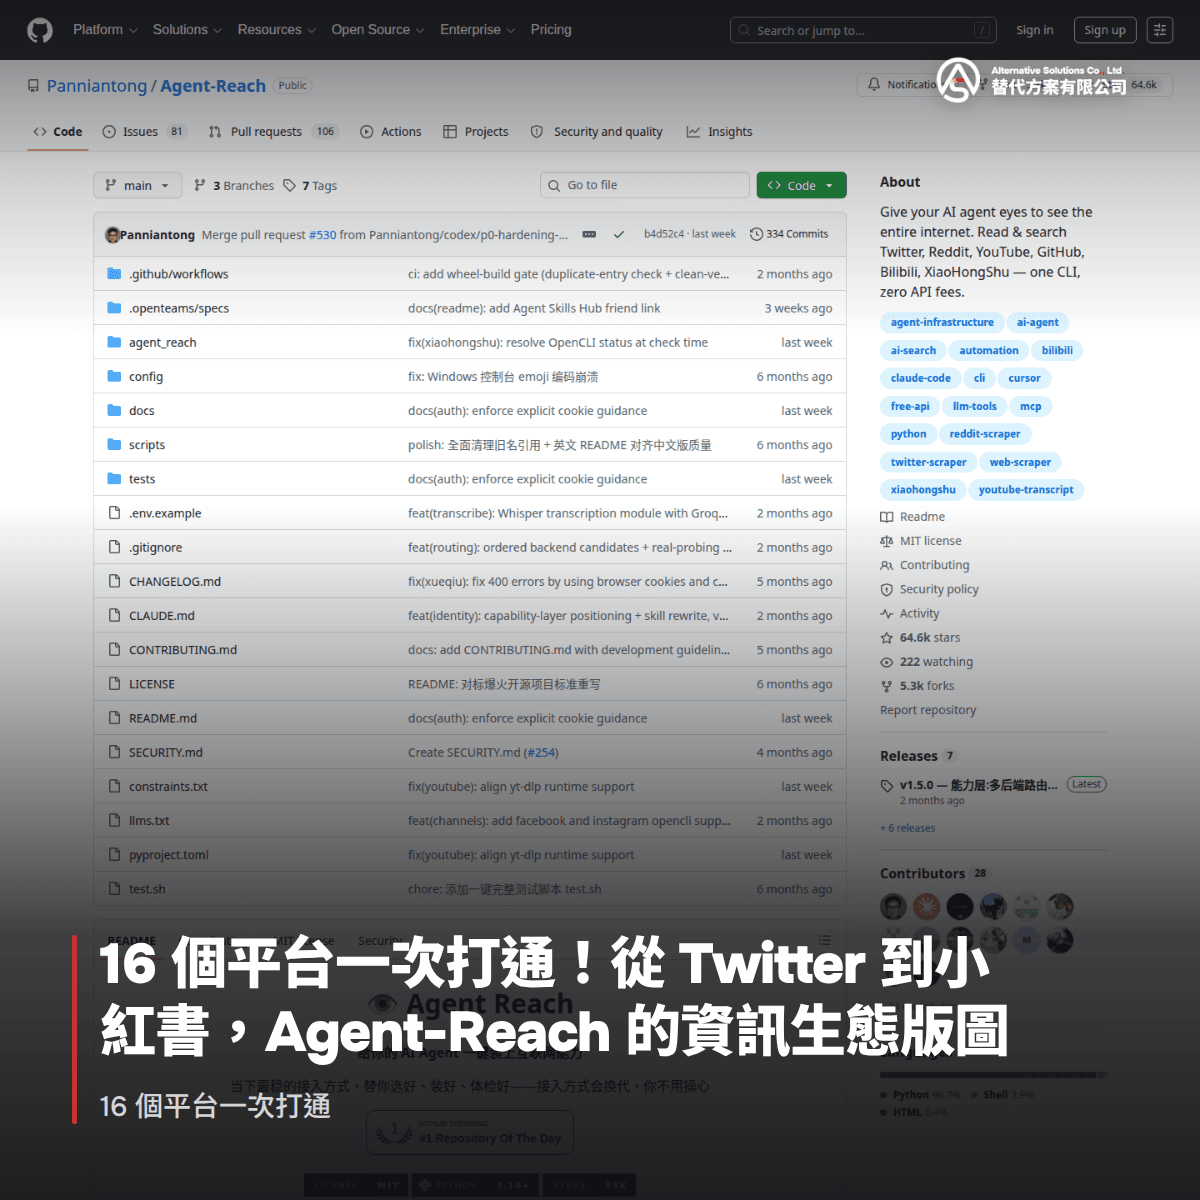
Task: Click Report repository link
Action: coord(928,710)
